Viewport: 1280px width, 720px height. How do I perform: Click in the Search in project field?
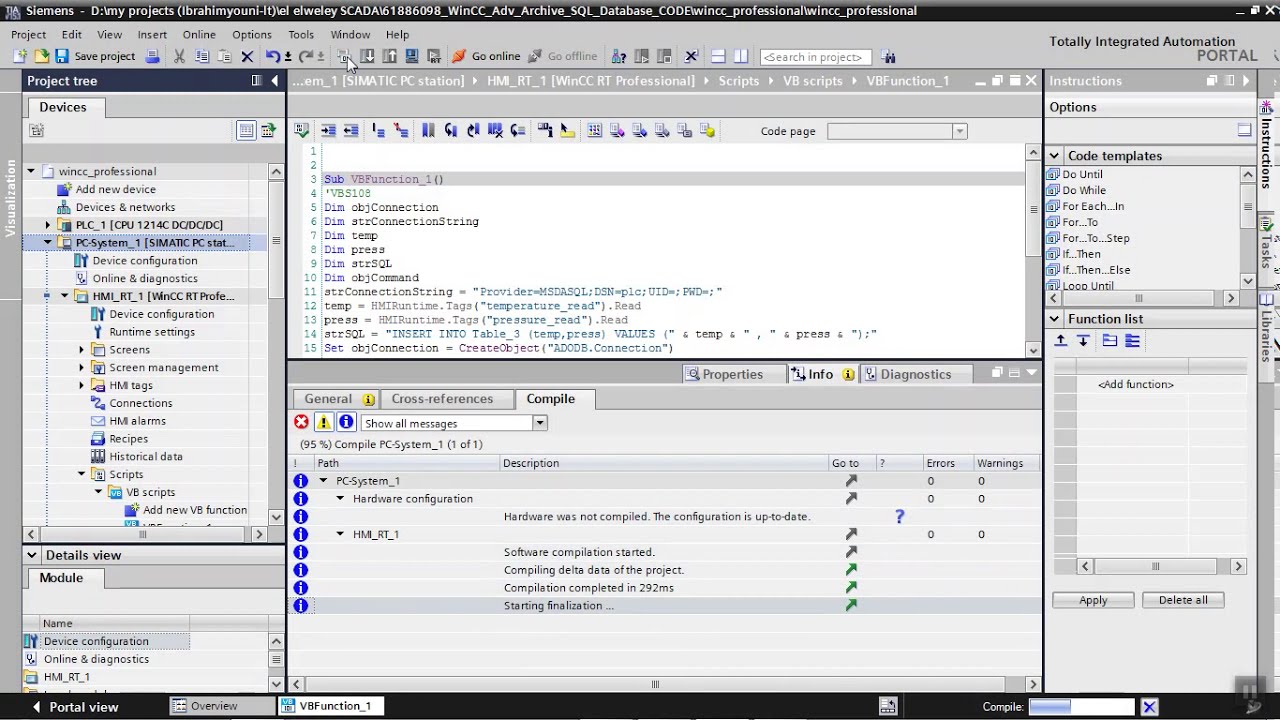coord(815,57)
